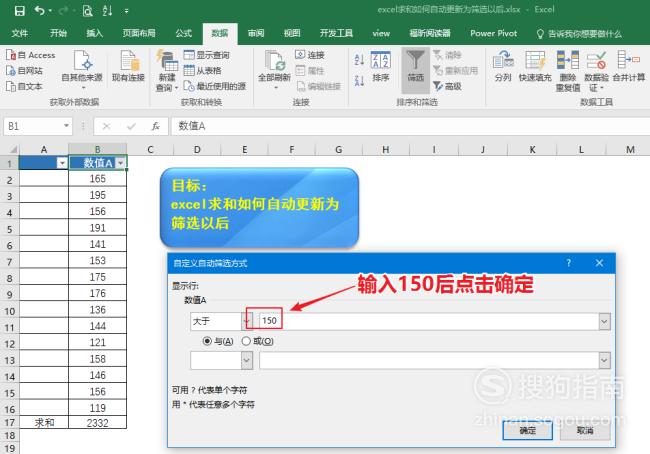Import data From Web (自网站)
The height and width of the screenshot is (454, 650).
[x=25, y=70]
